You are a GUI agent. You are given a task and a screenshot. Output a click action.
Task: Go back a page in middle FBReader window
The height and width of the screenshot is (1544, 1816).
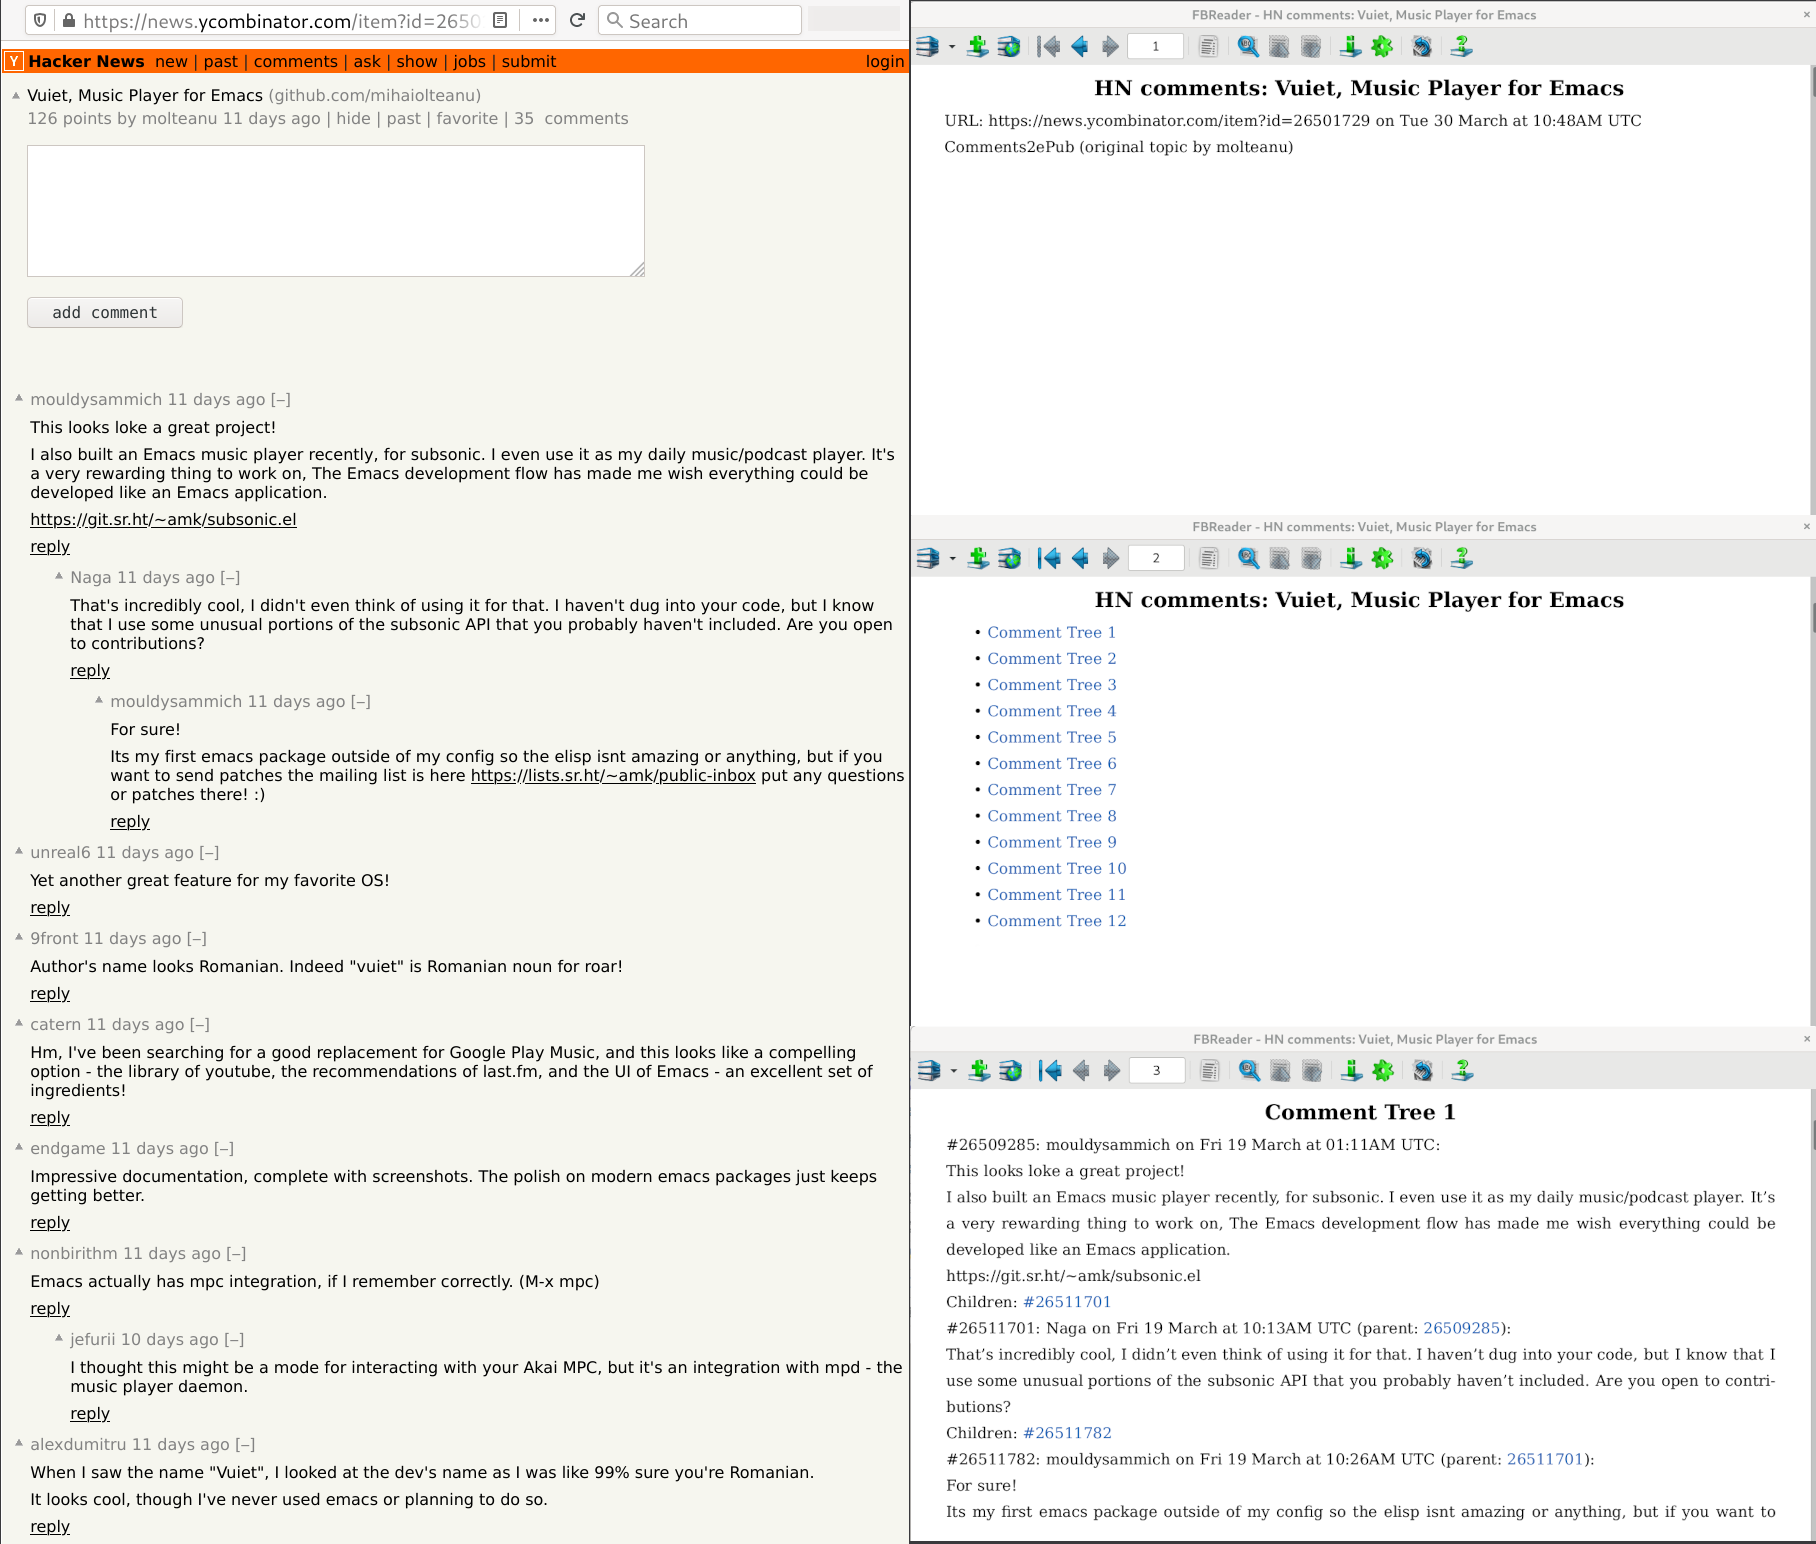1080,558
